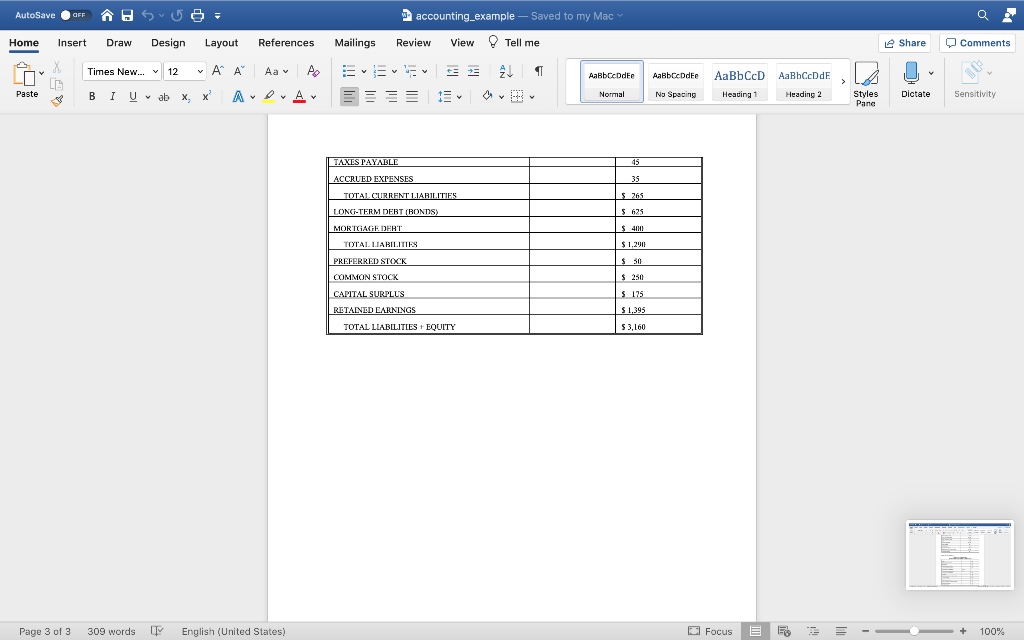
Task: Open Quick Access Toolbar customize dropdown
Action: (x=217, y=16)
